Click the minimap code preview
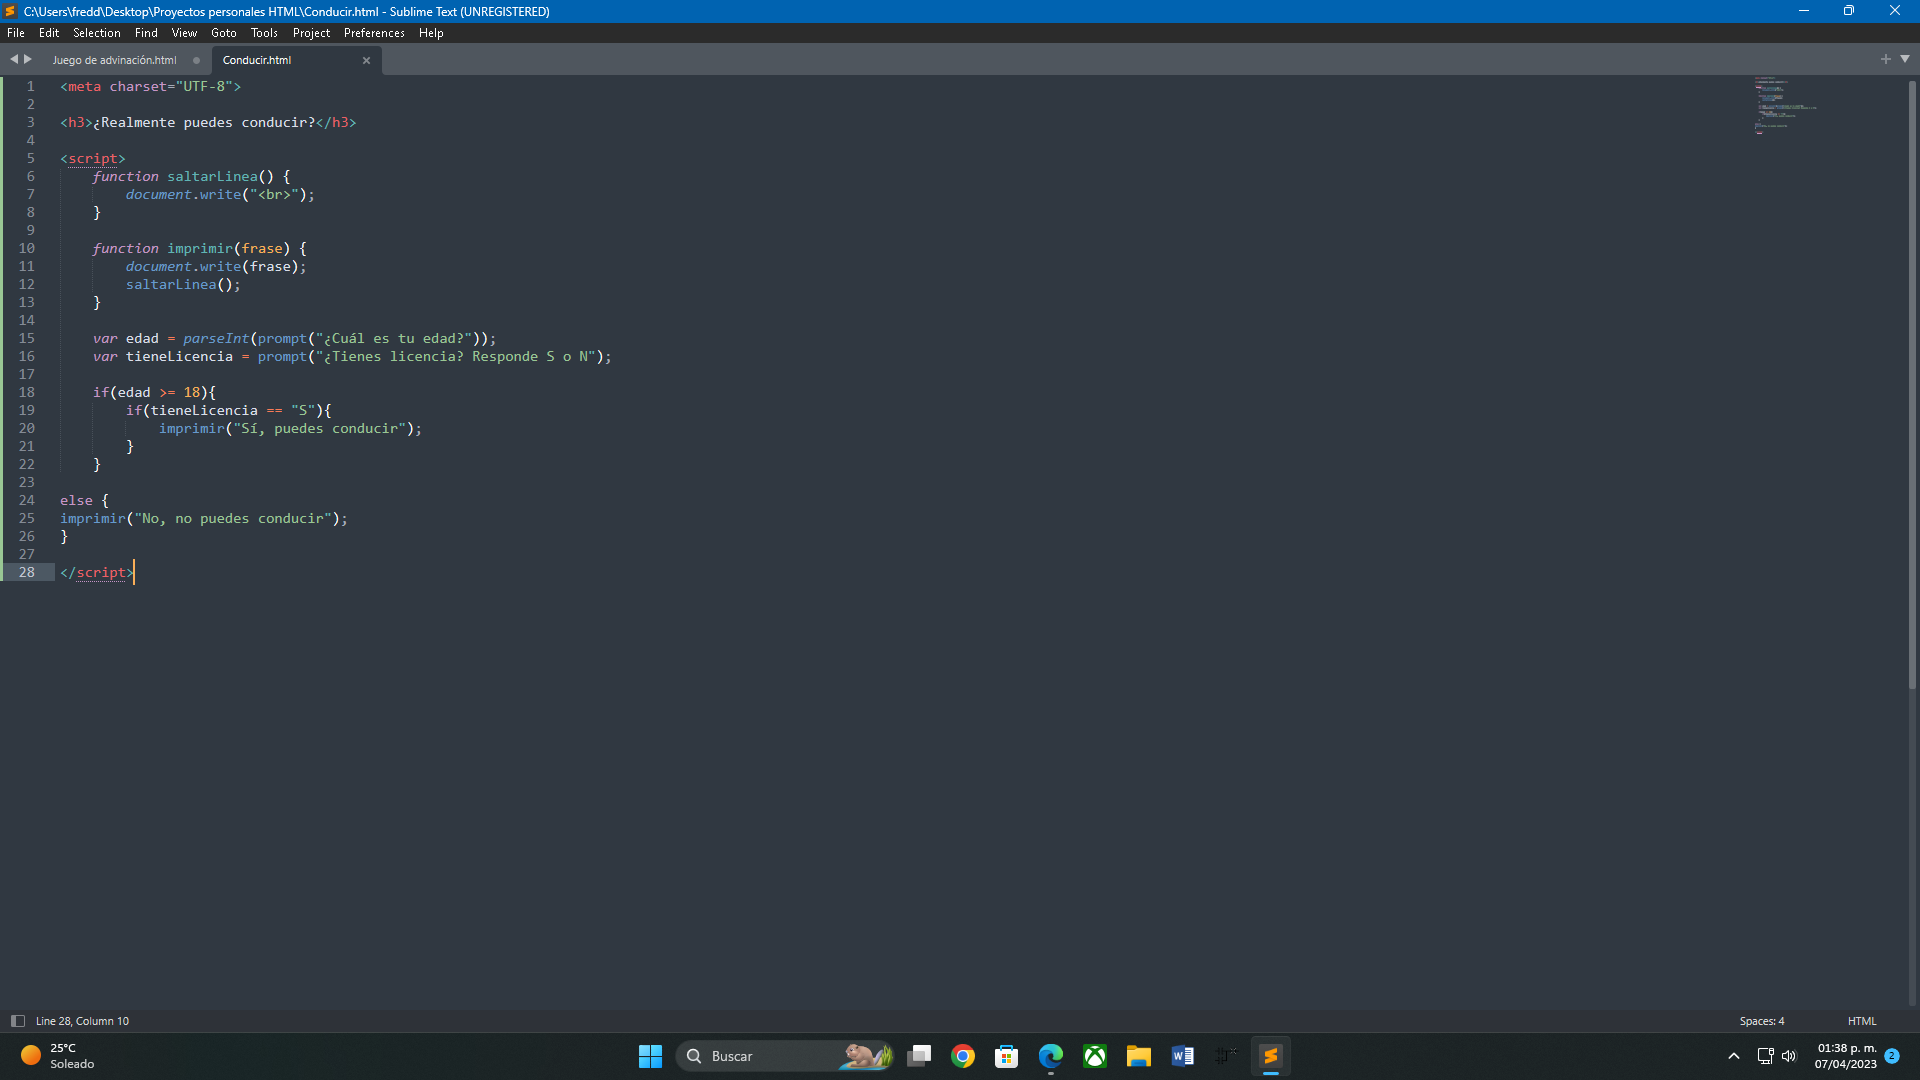Screen dimensions: 1920x1080 tap(1785, 105)
